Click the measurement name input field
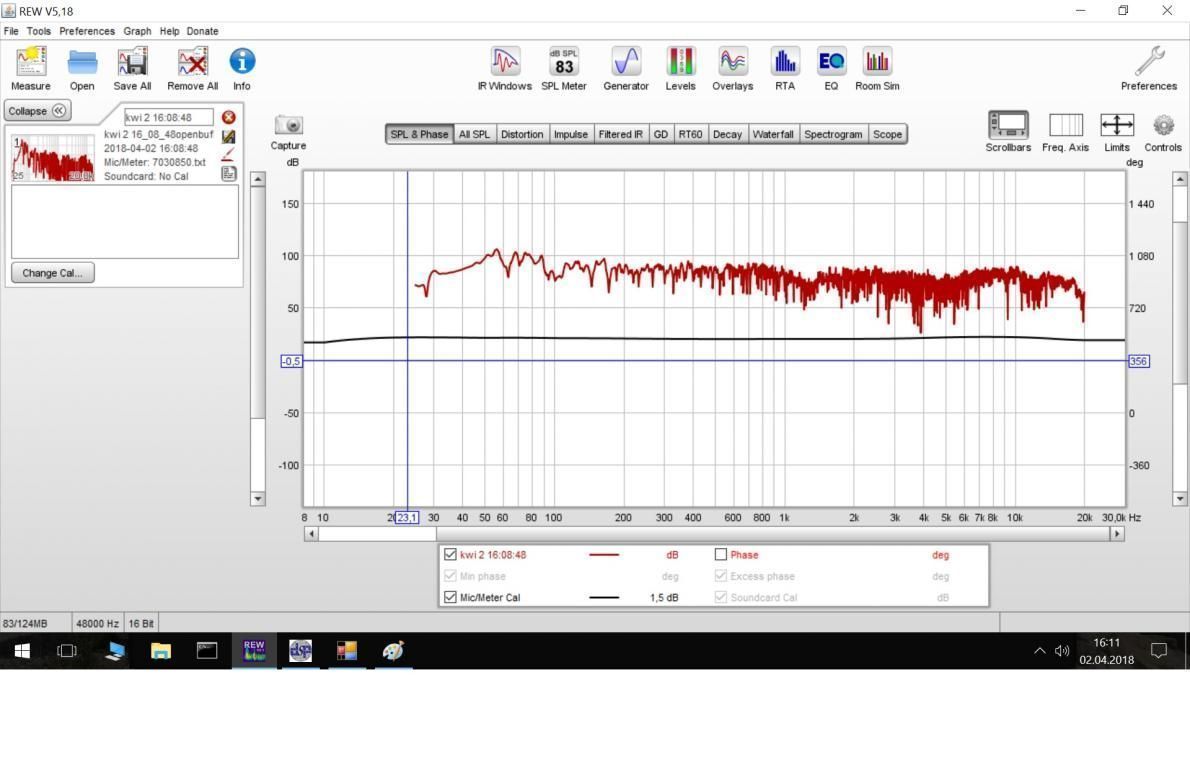The height and width of the screenshot is (768, 1190). click(x=168, y=117)
